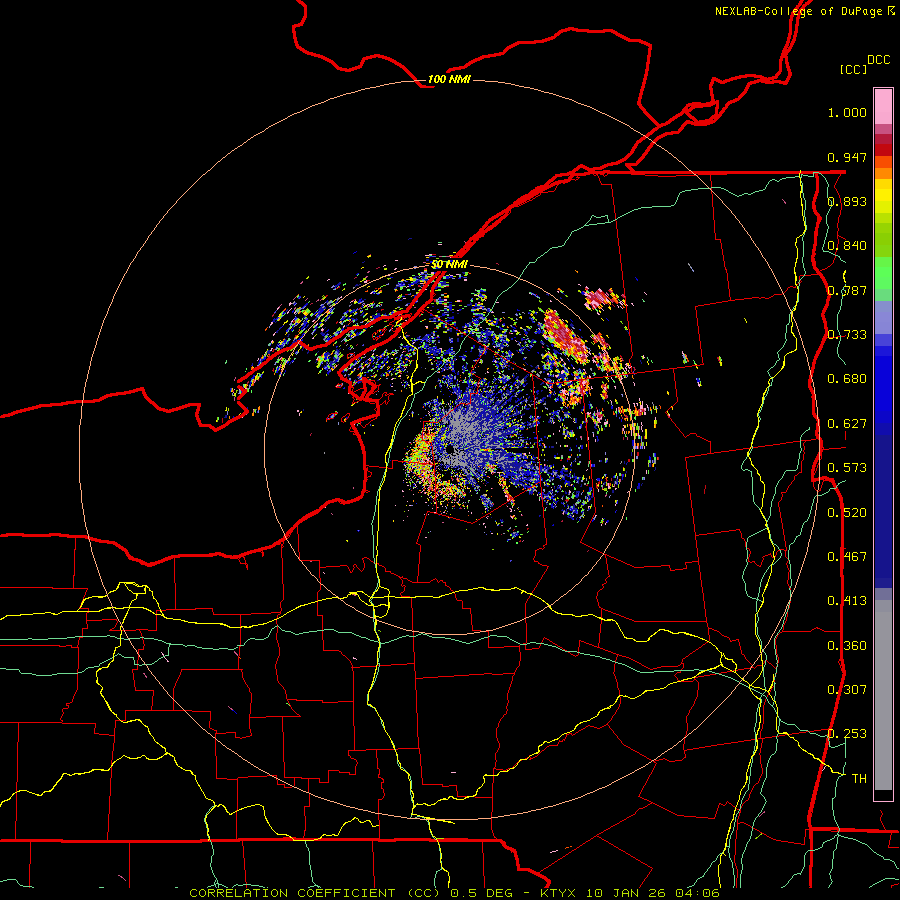Screen dimensions: 900x900
Task: Click the 0.360 scale value
Action: click(847, 646)
